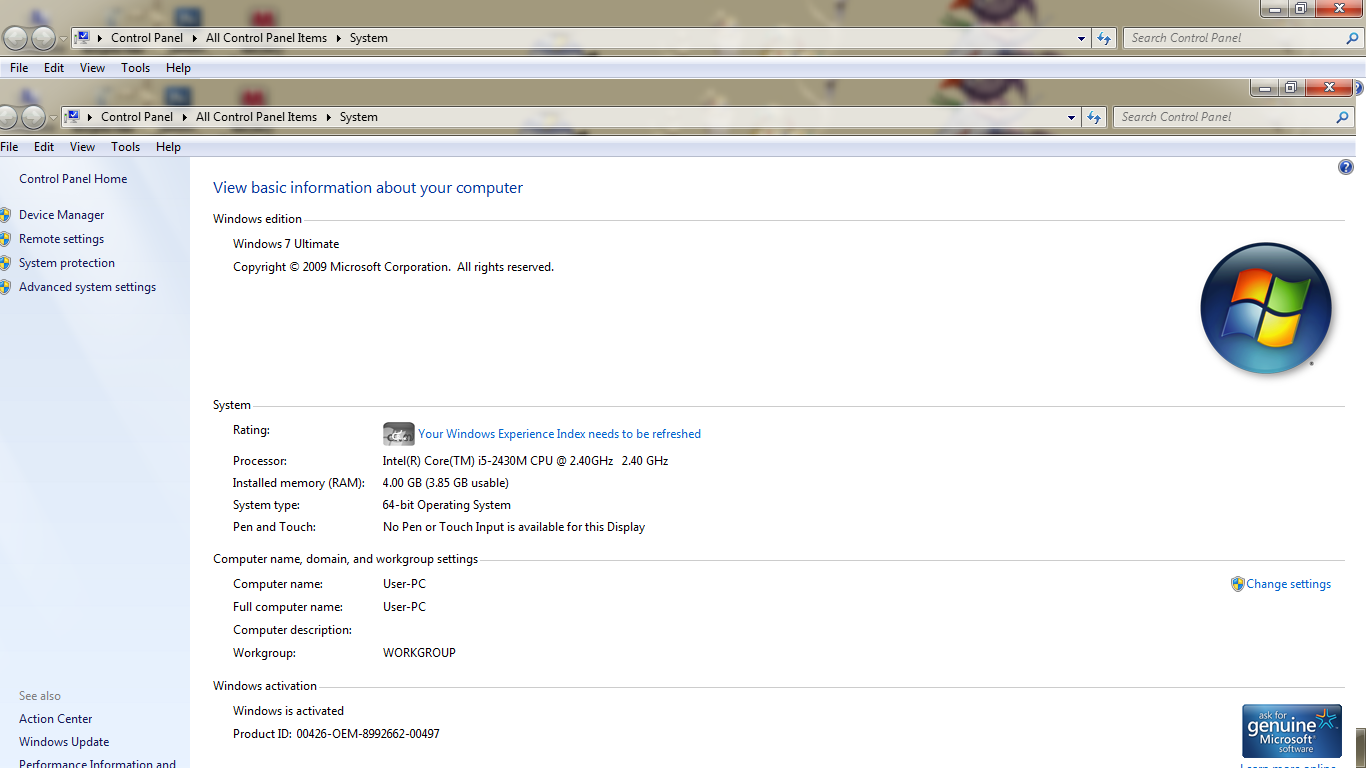Click the blue Help question mark icon
The image size is (1366, 768).
[1345, 167]
